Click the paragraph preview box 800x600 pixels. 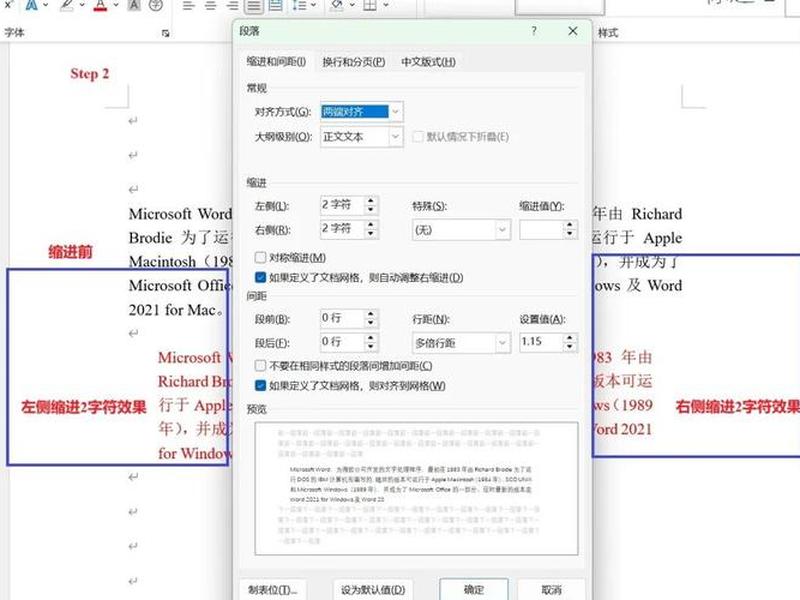tap(416, 488)
